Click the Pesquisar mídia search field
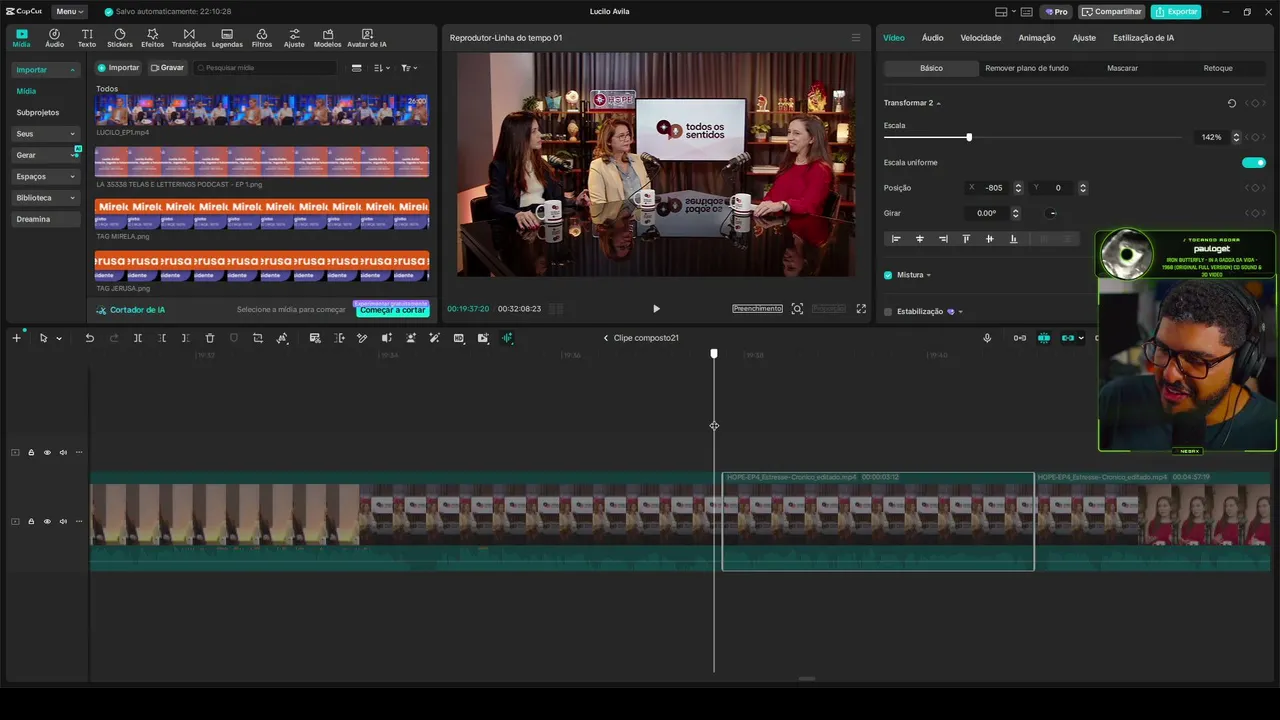This screenshot has width=1280, height=720. [x=265, y=68]
